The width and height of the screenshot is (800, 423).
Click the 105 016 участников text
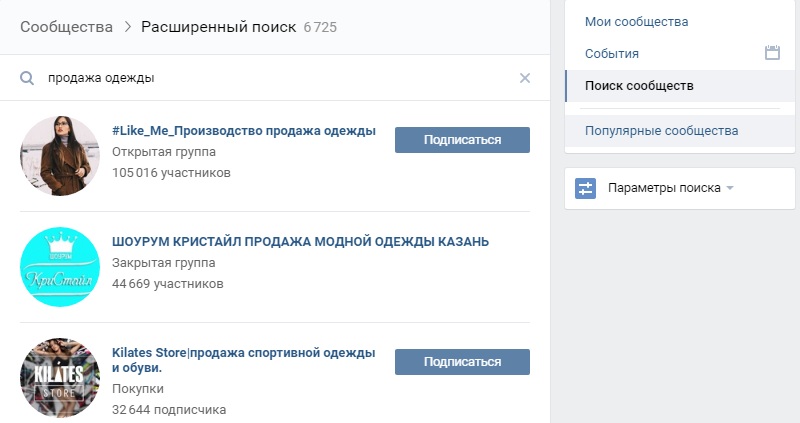pos(171,173)
